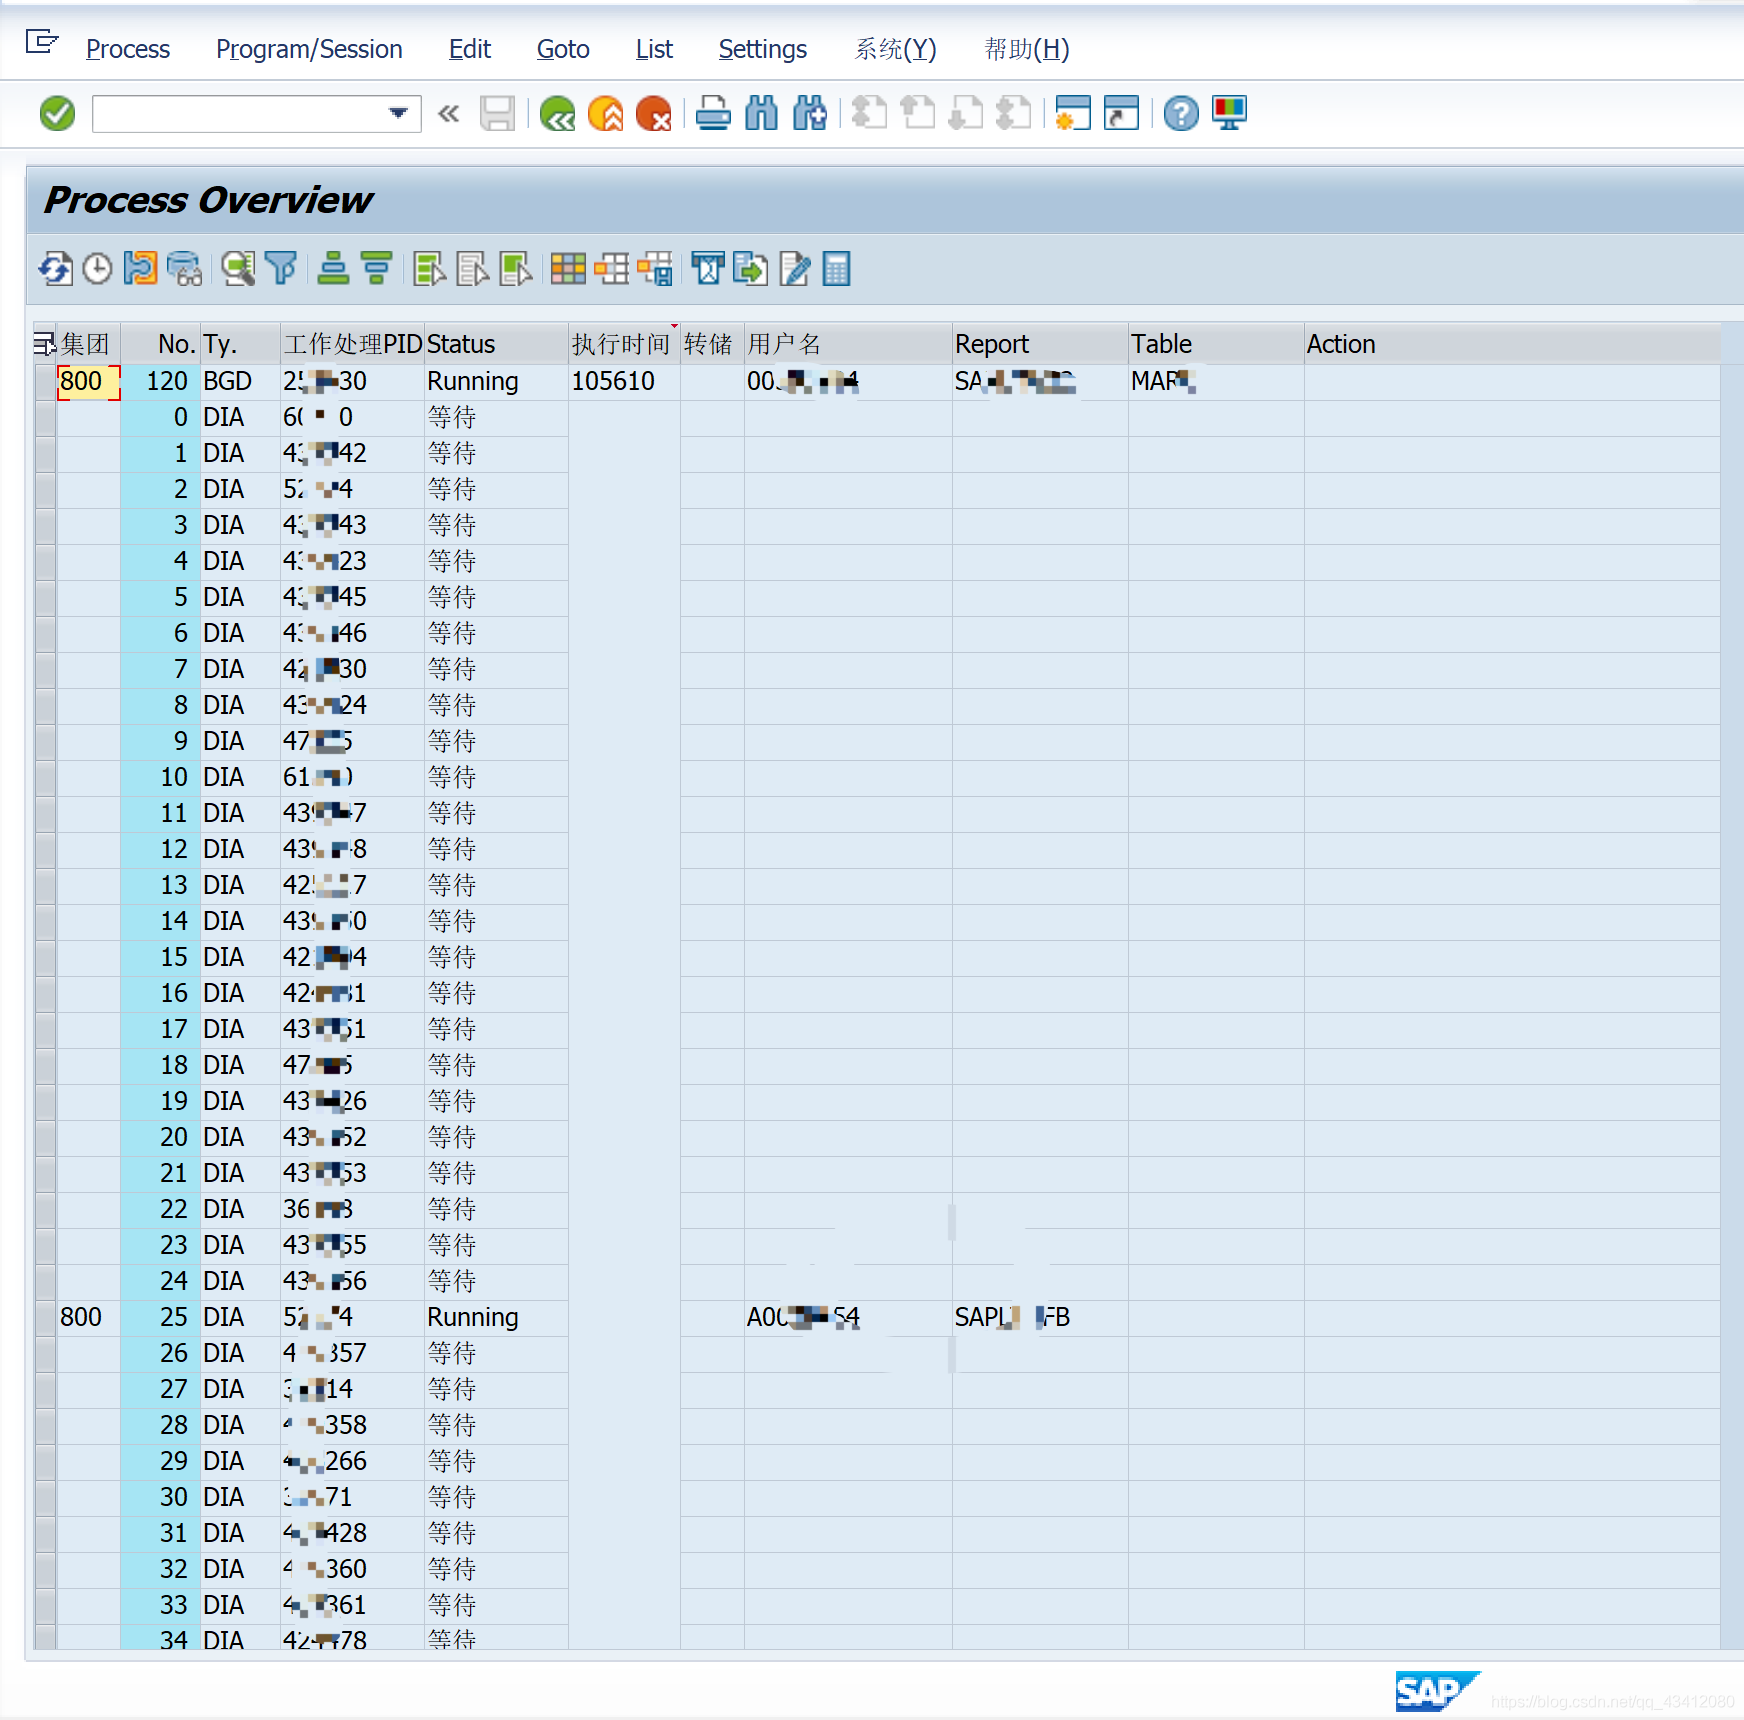Select the row marker for process 26
Image resolution: width=1744 pixels, height=1720 pixels.
pyautogui.click(x=45, y=1353)
